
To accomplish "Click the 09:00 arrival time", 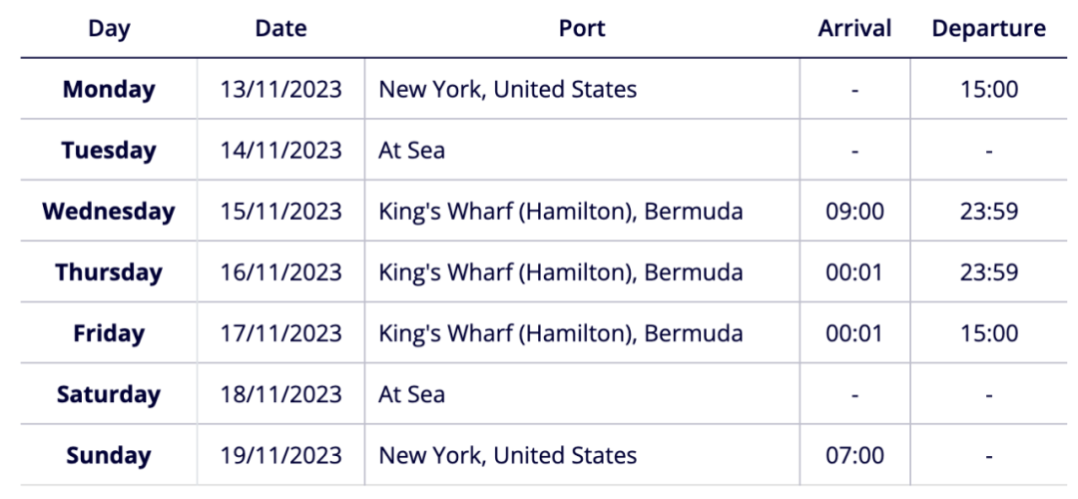I will [x=855, y=211].
